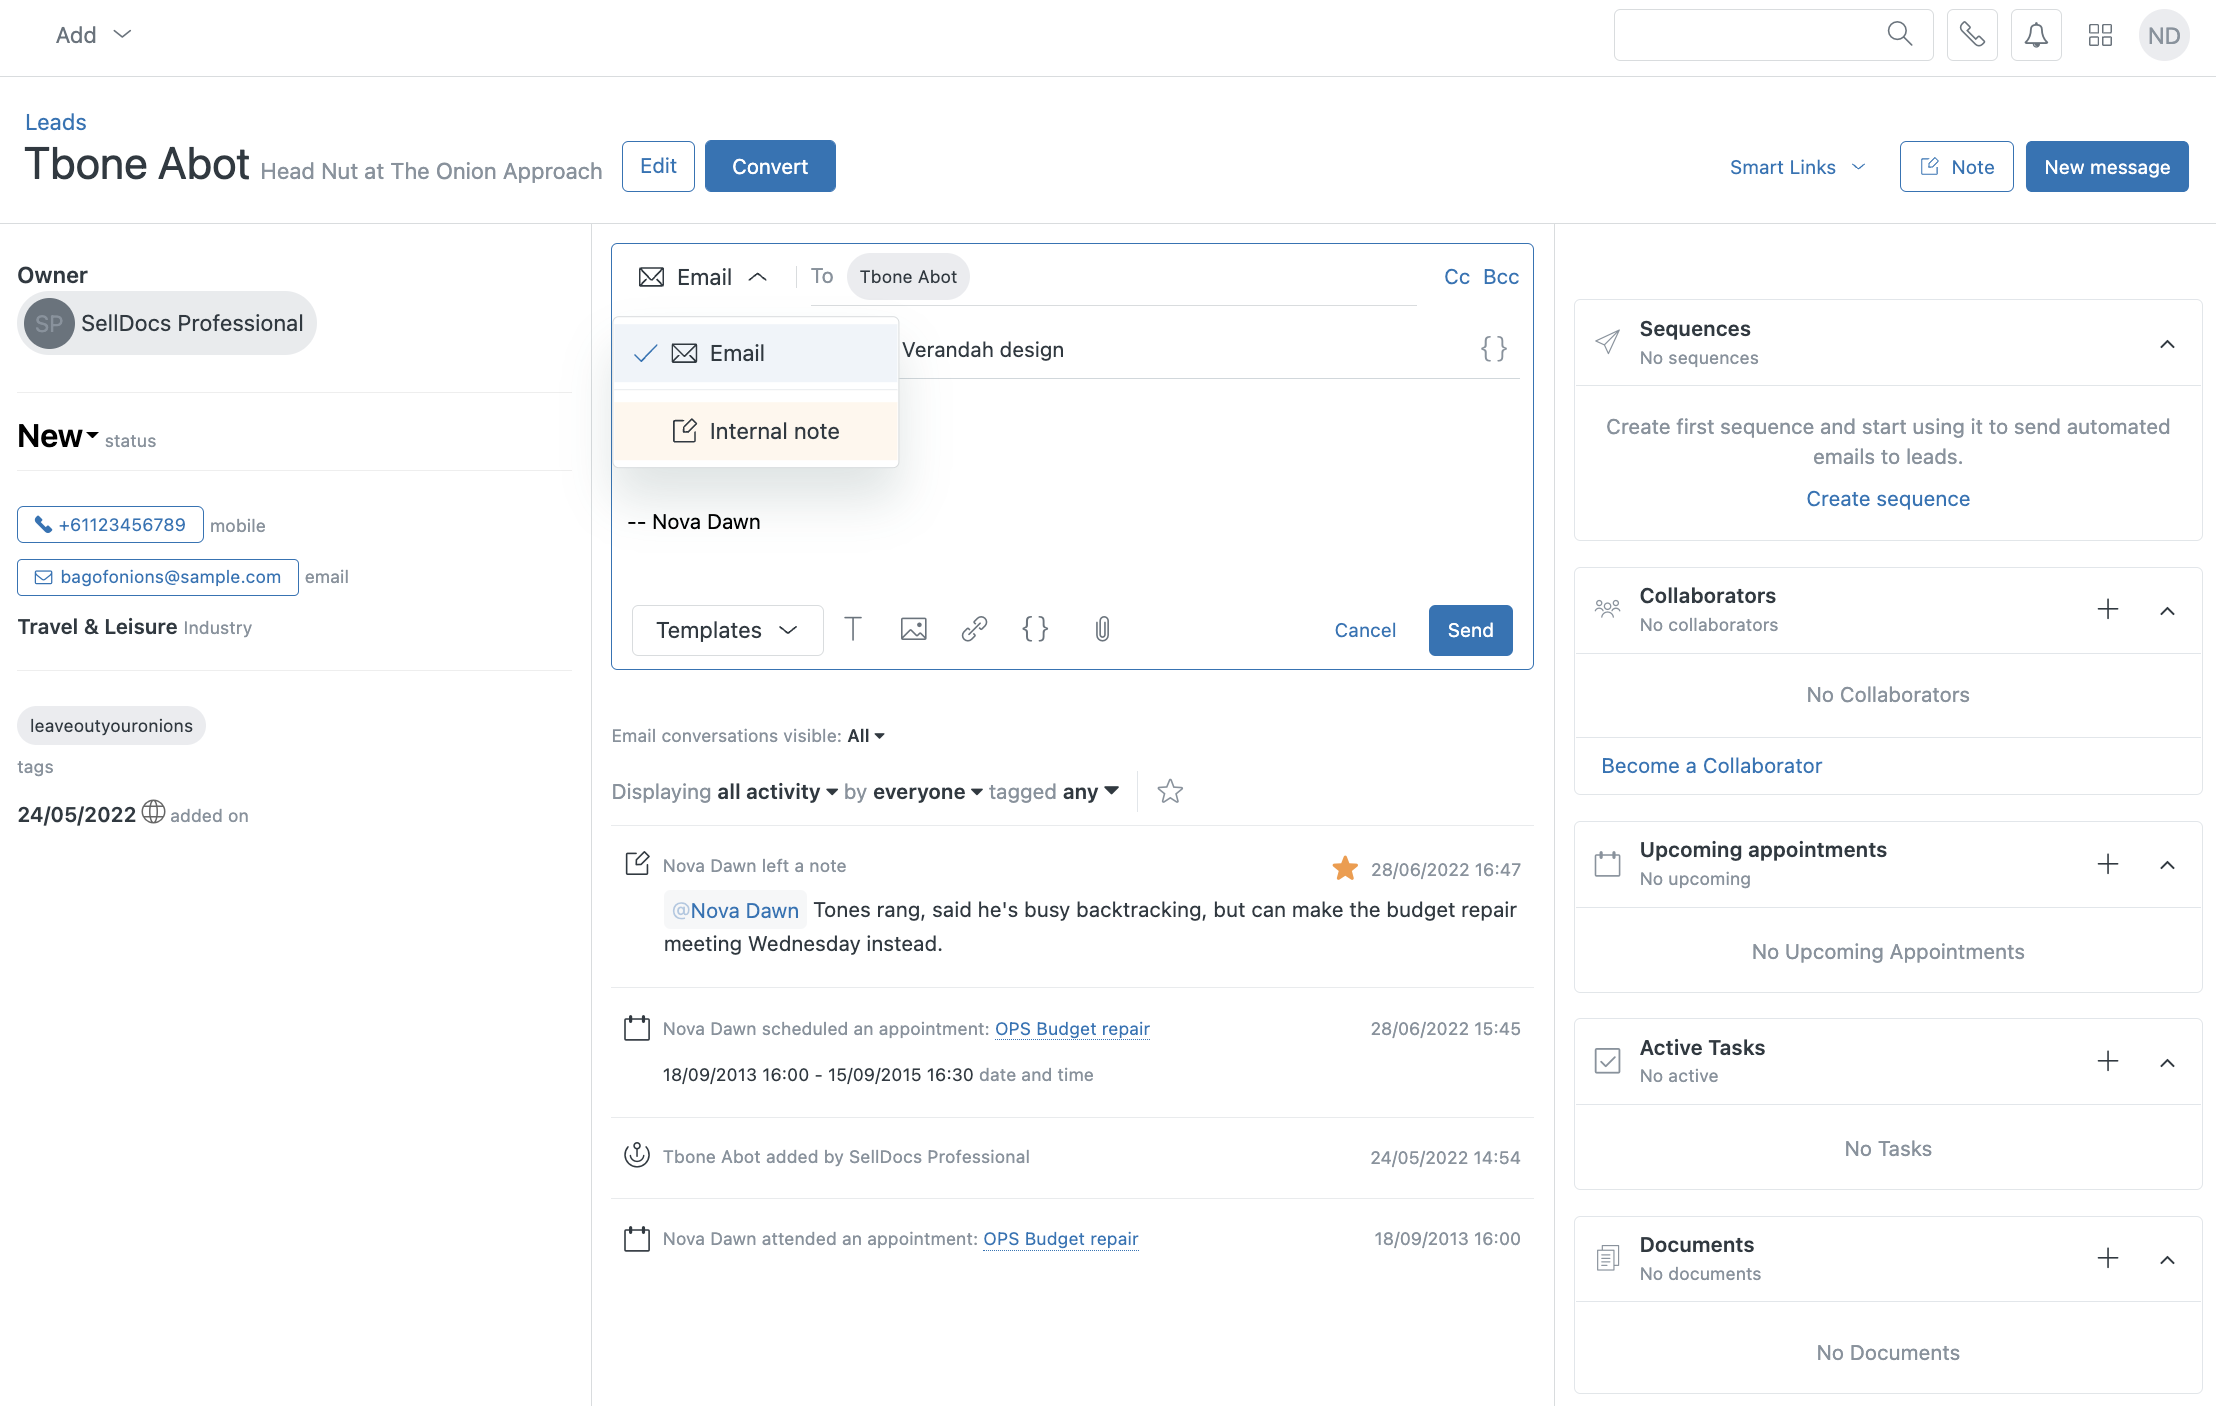
Task: Click the attachment paperclip icon
Action: 1102,629
